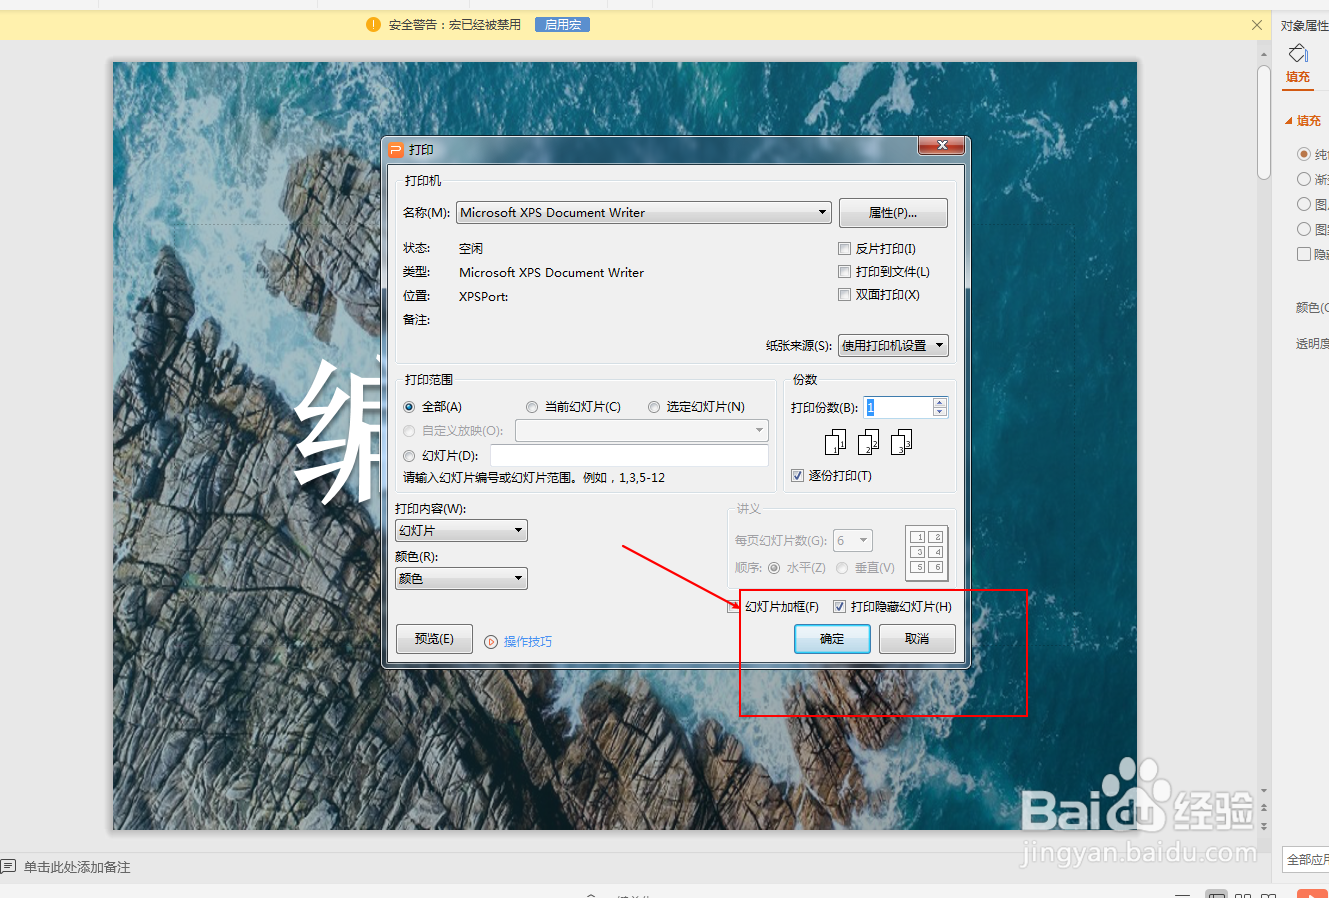Screen dimensions: 1329x898
Task: Select the 垂直(V) order radio
Action: tap(842, 568)
